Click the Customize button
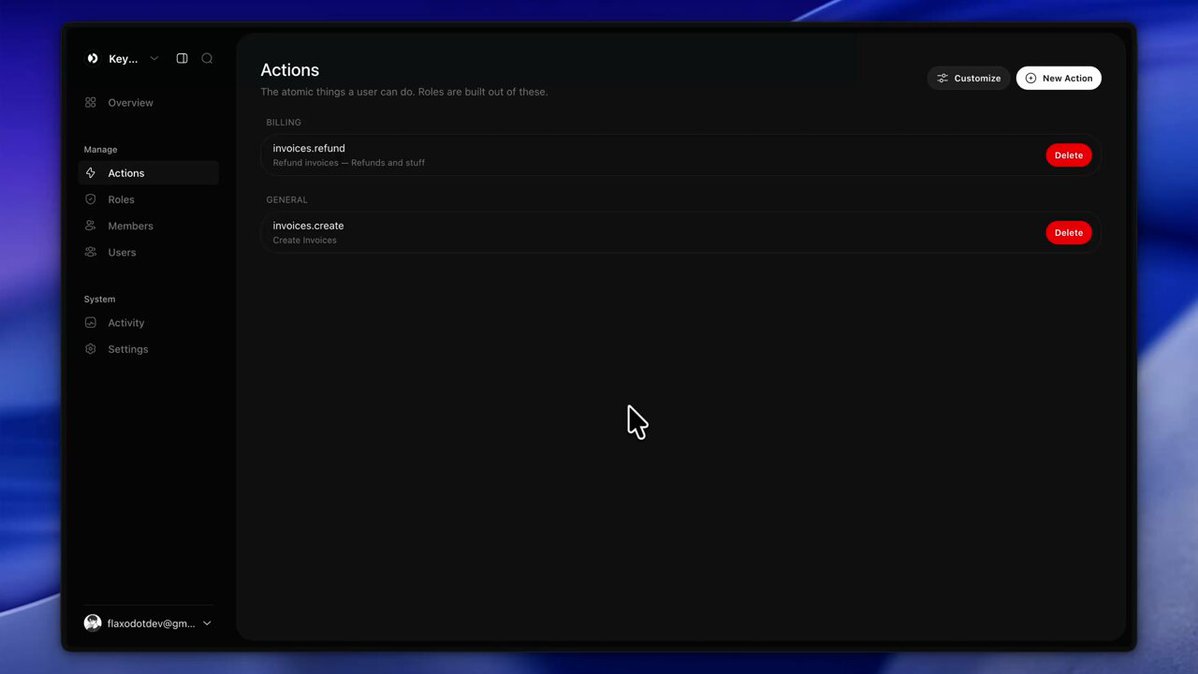 click(x=969, y=78)
